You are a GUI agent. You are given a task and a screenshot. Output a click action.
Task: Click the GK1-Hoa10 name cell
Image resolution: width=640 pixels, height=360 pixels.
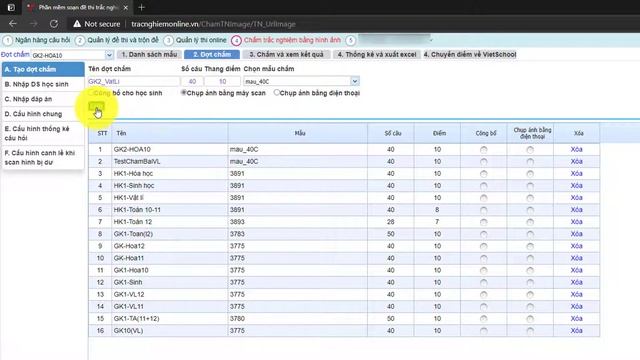[170, 270]
